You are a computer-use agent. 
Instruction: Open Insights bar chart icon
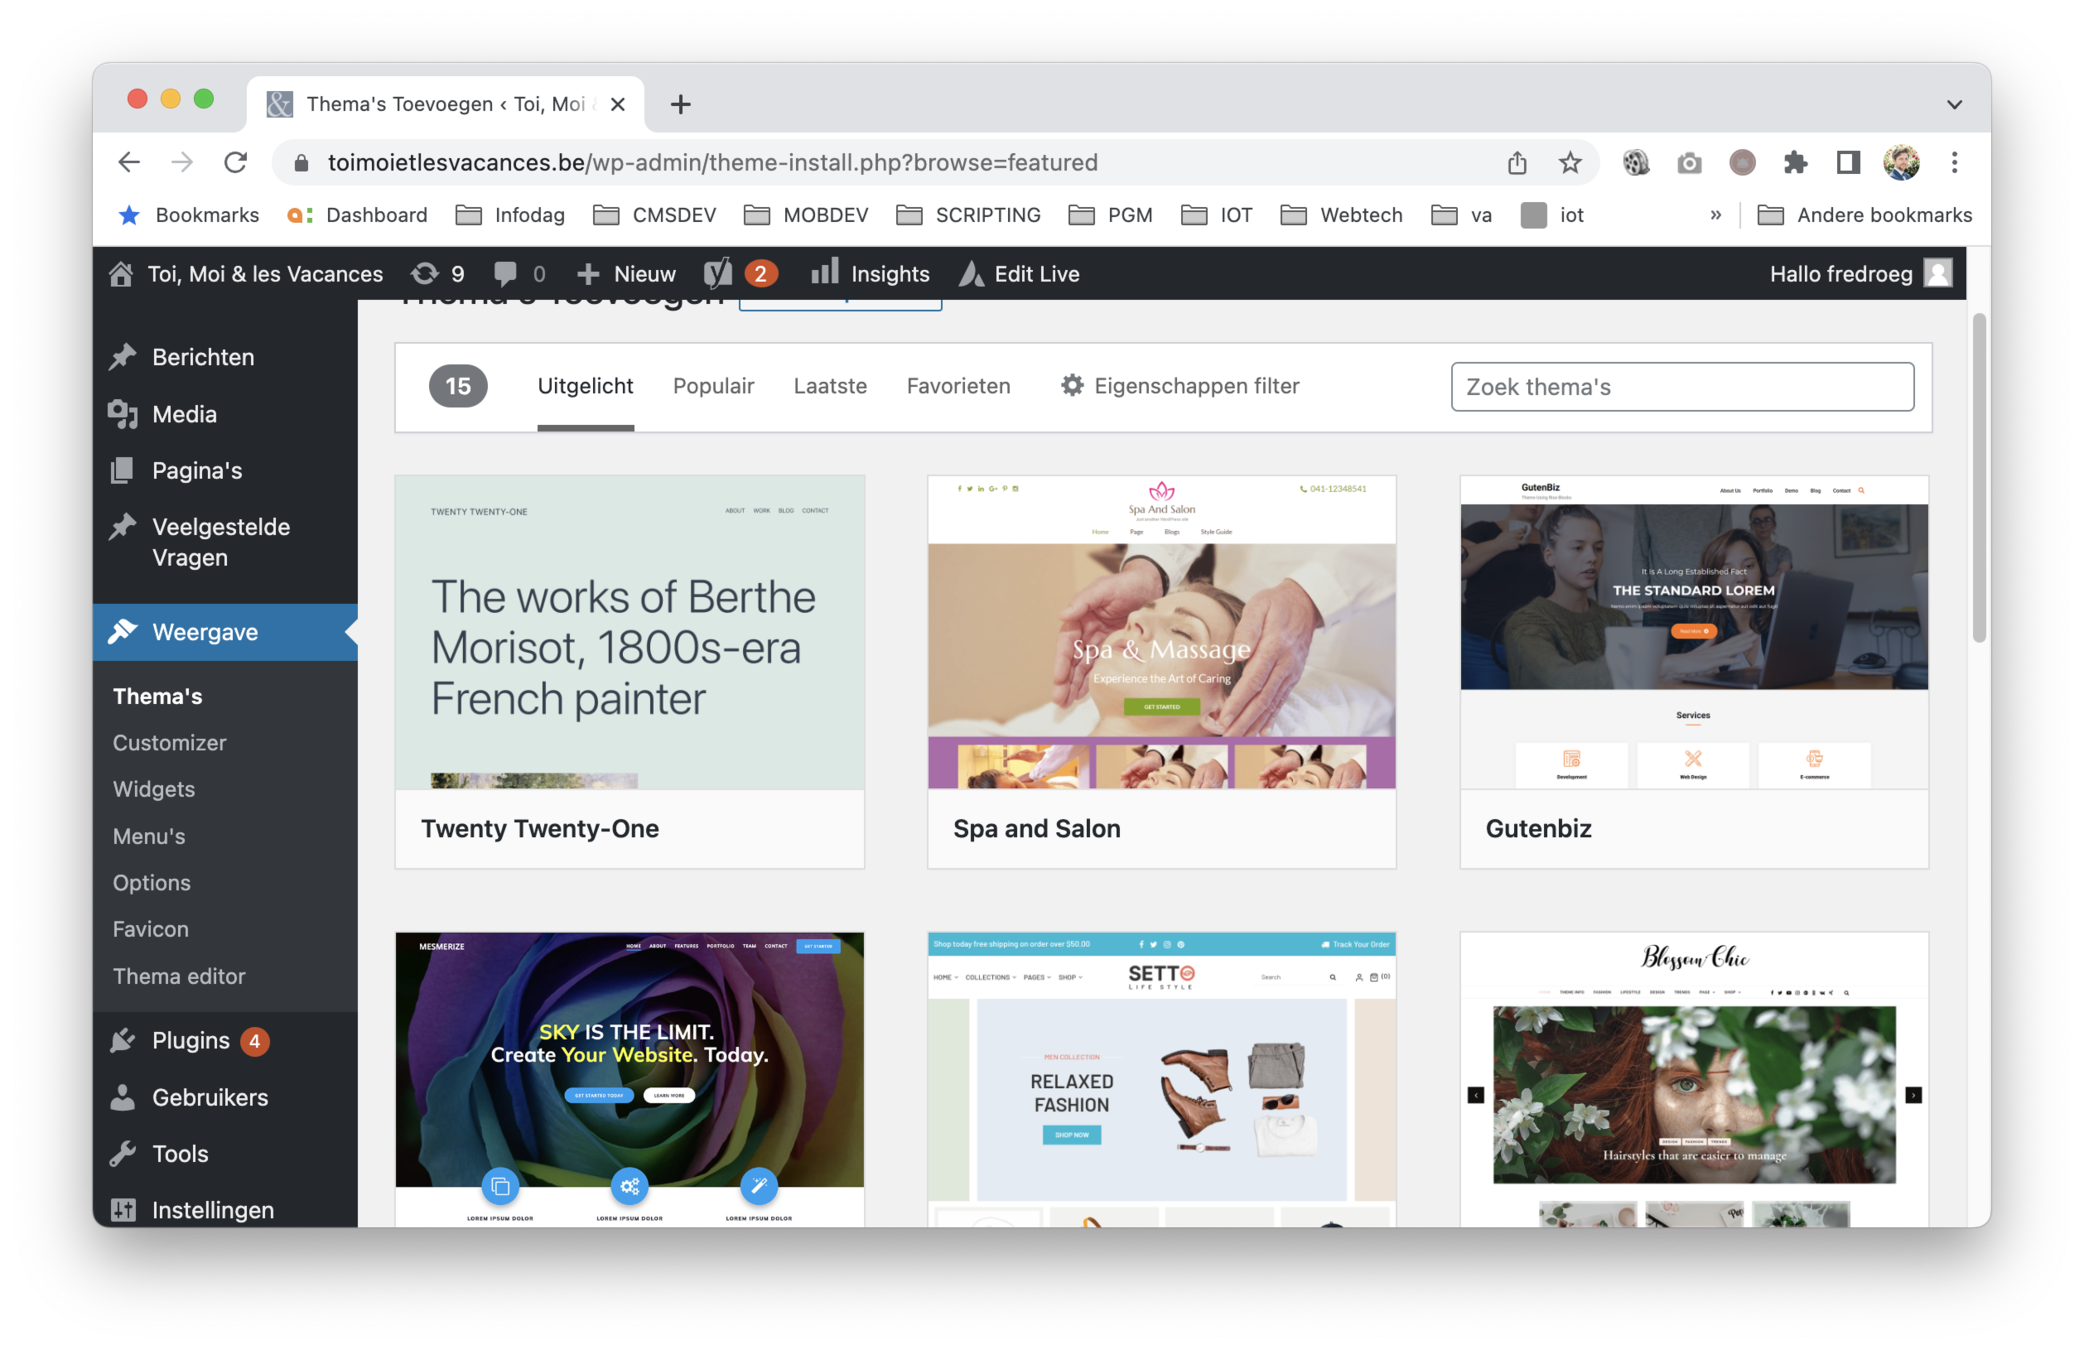pyautogui.click(x=825, y=272)
